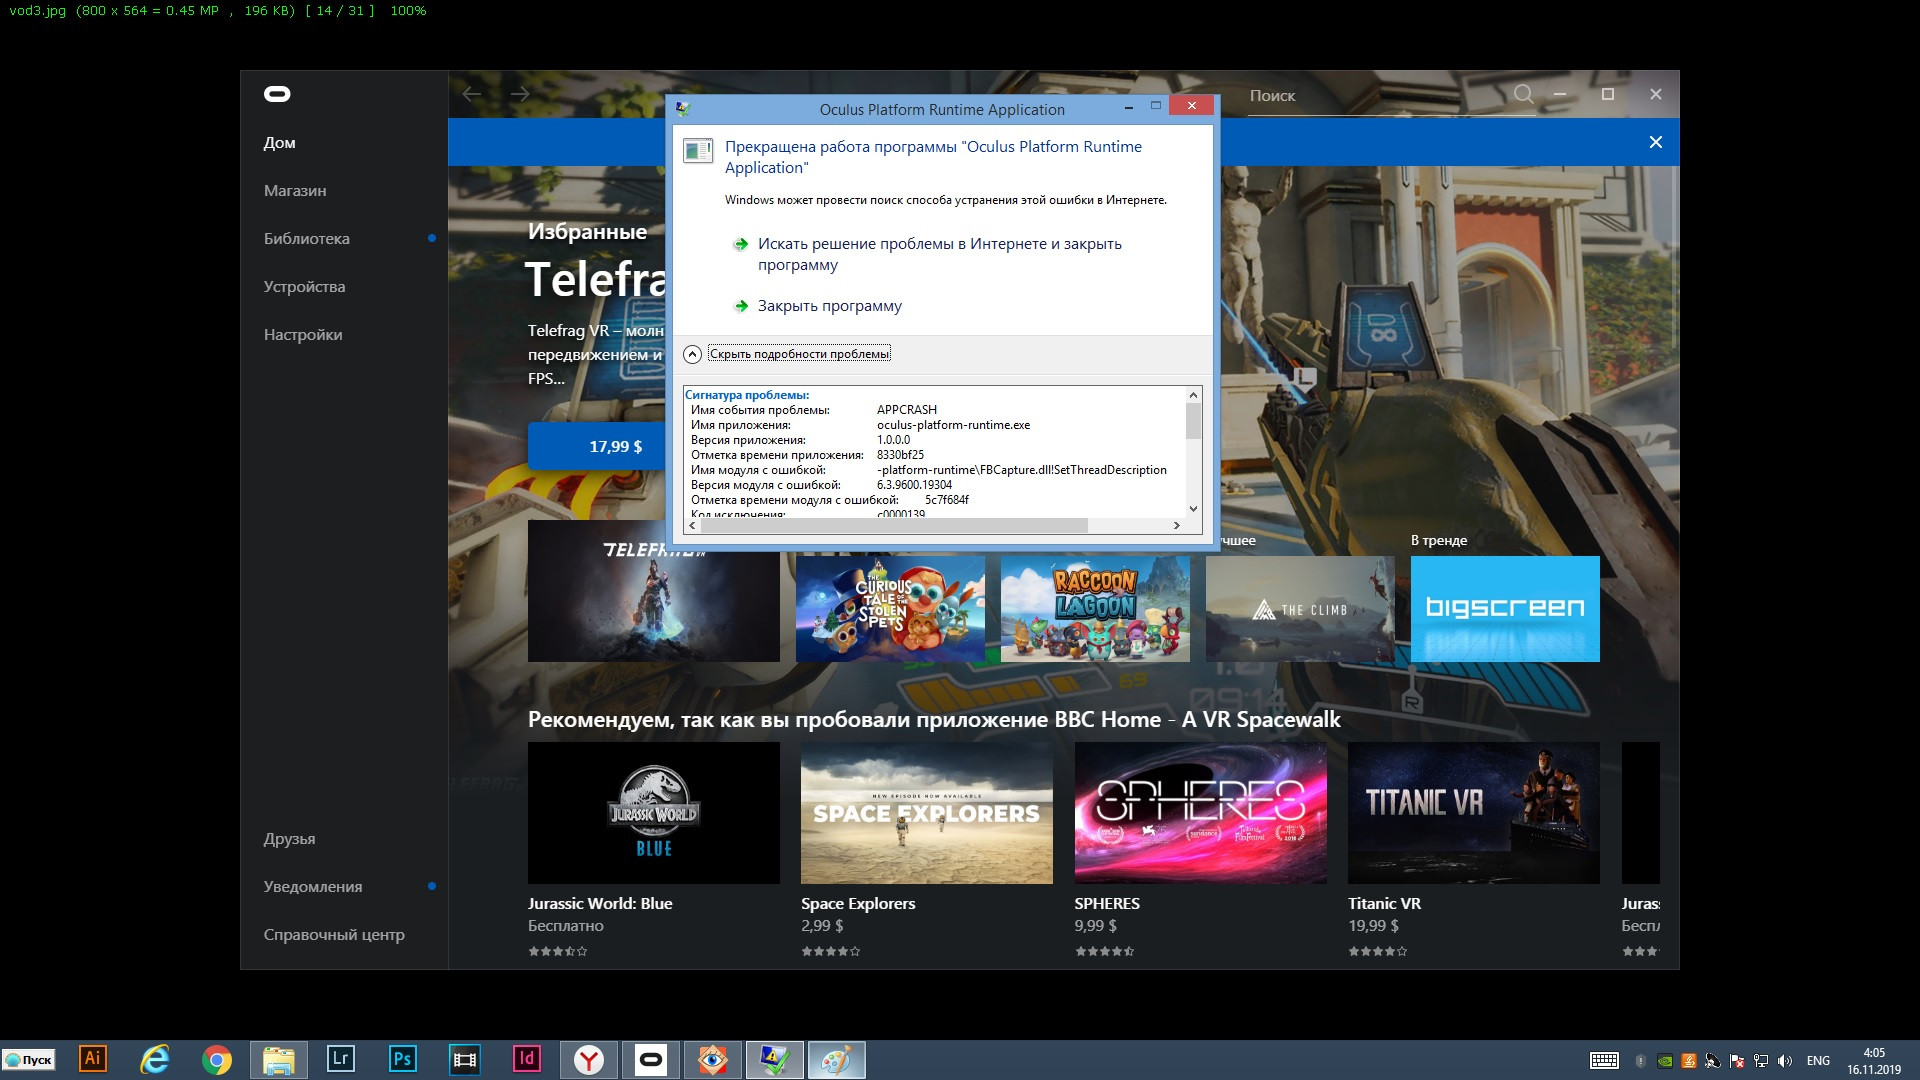Open Библиотека in the sidebar
Image resolution: width=1920 pixels, height=1080 pixels.
pyautogui.click(x=306, y=238)
